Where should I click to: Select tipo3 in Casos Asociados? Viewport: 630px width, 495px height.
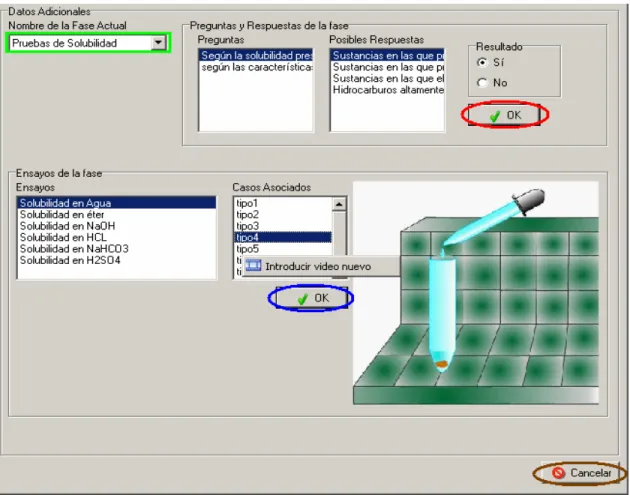(283, 226)
